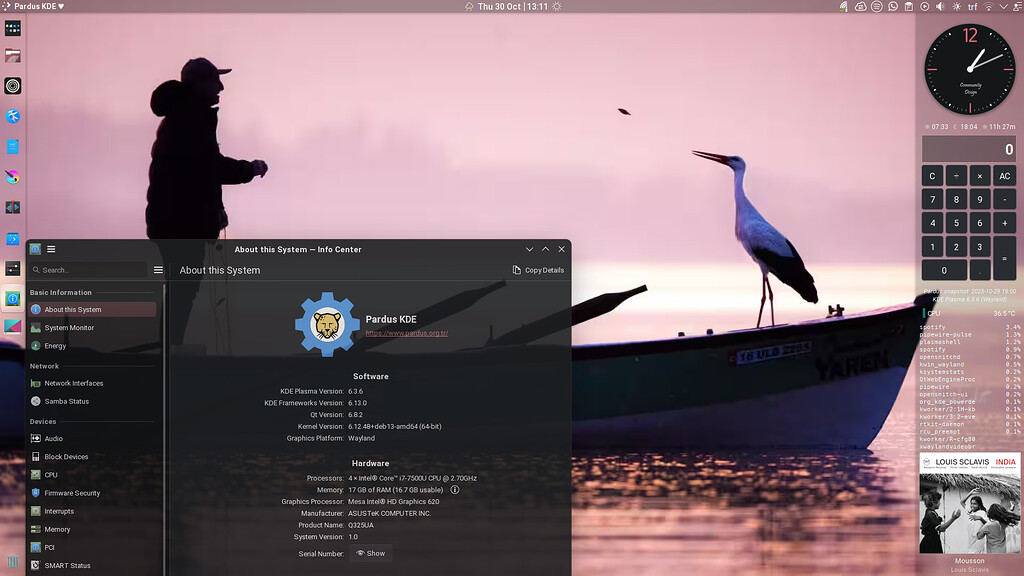This screenshot has height=576, width=1024.
Task: Open the Wi-Fi network tray icon
Action: (x=989, y=6)
